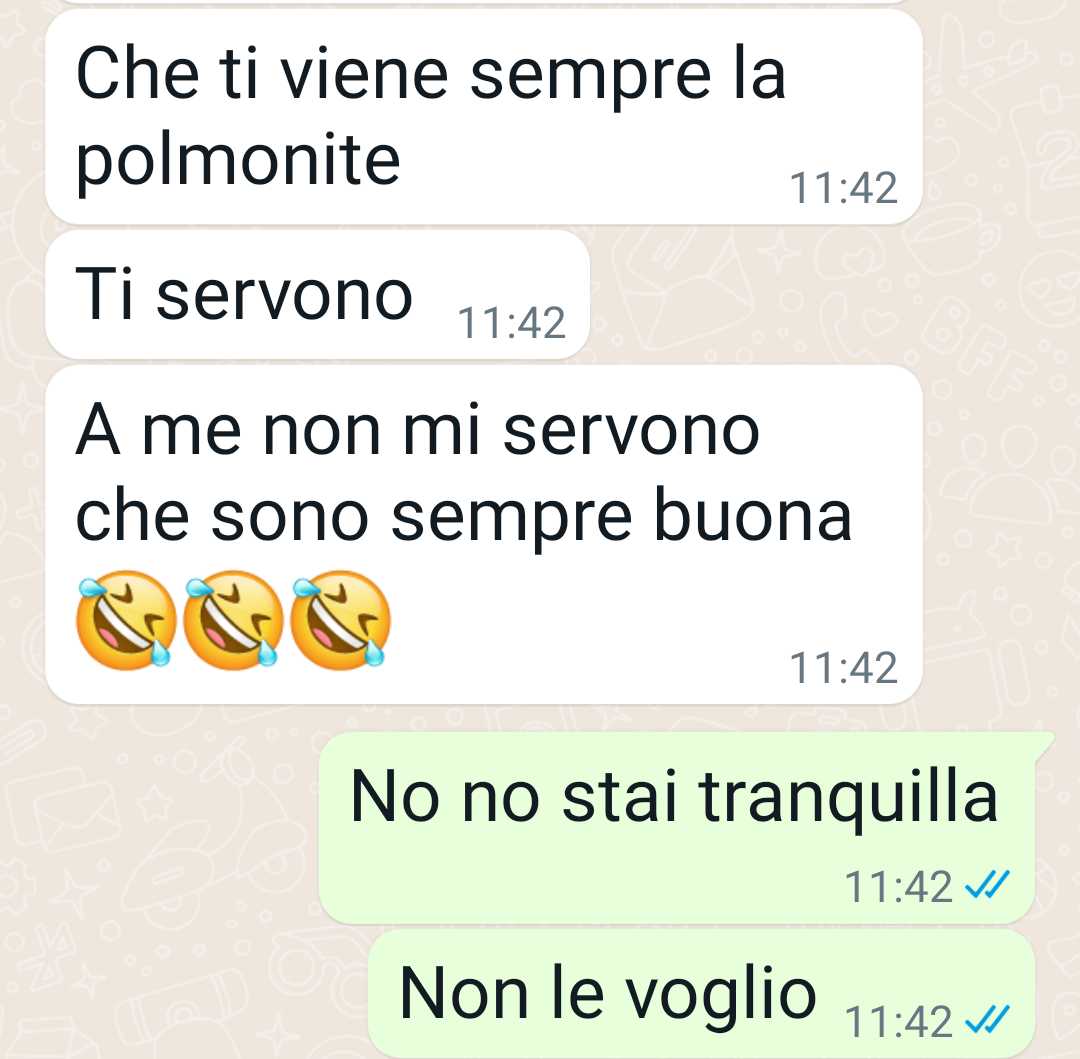This screenshot has height=1059, width=1080.
Task: Tap the last rolling-laughing emoji
Action: [x=340, y=620]
